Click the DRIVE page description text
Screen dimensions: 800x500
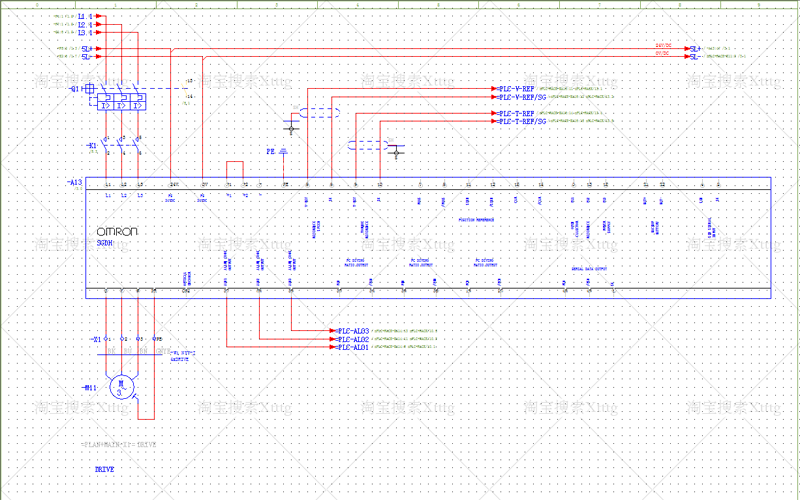tap(105, 469)
